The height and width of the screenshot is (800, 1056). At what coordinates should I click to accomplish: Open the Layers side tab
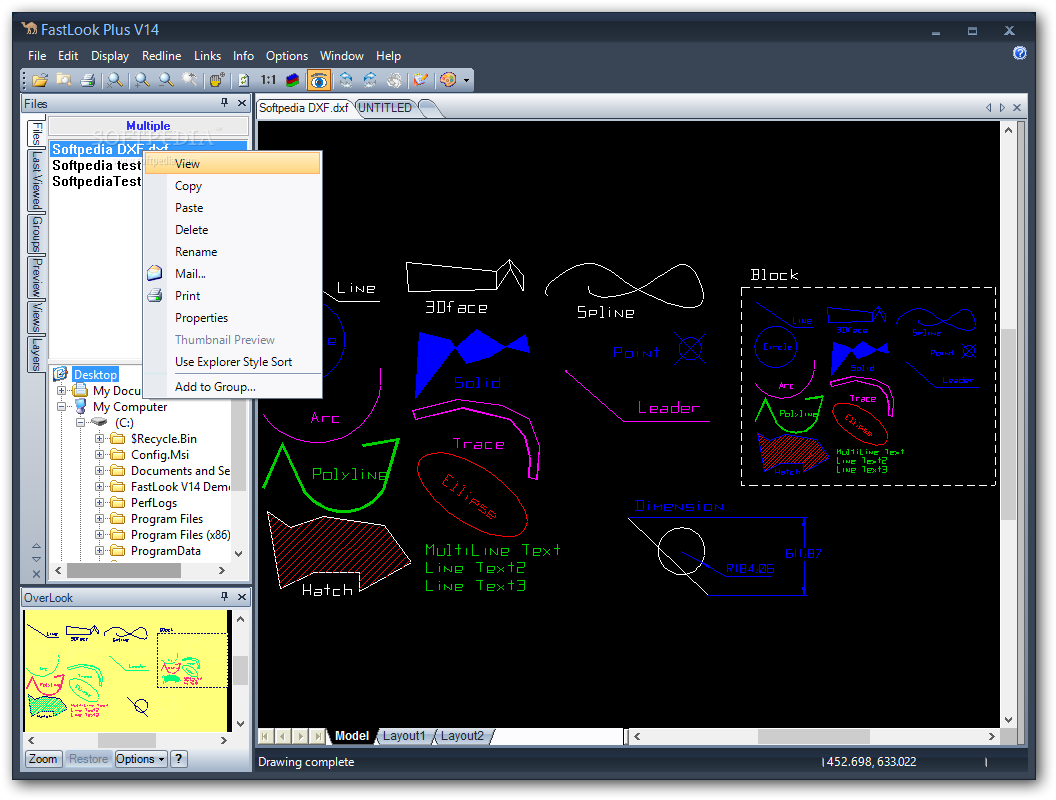36,354
